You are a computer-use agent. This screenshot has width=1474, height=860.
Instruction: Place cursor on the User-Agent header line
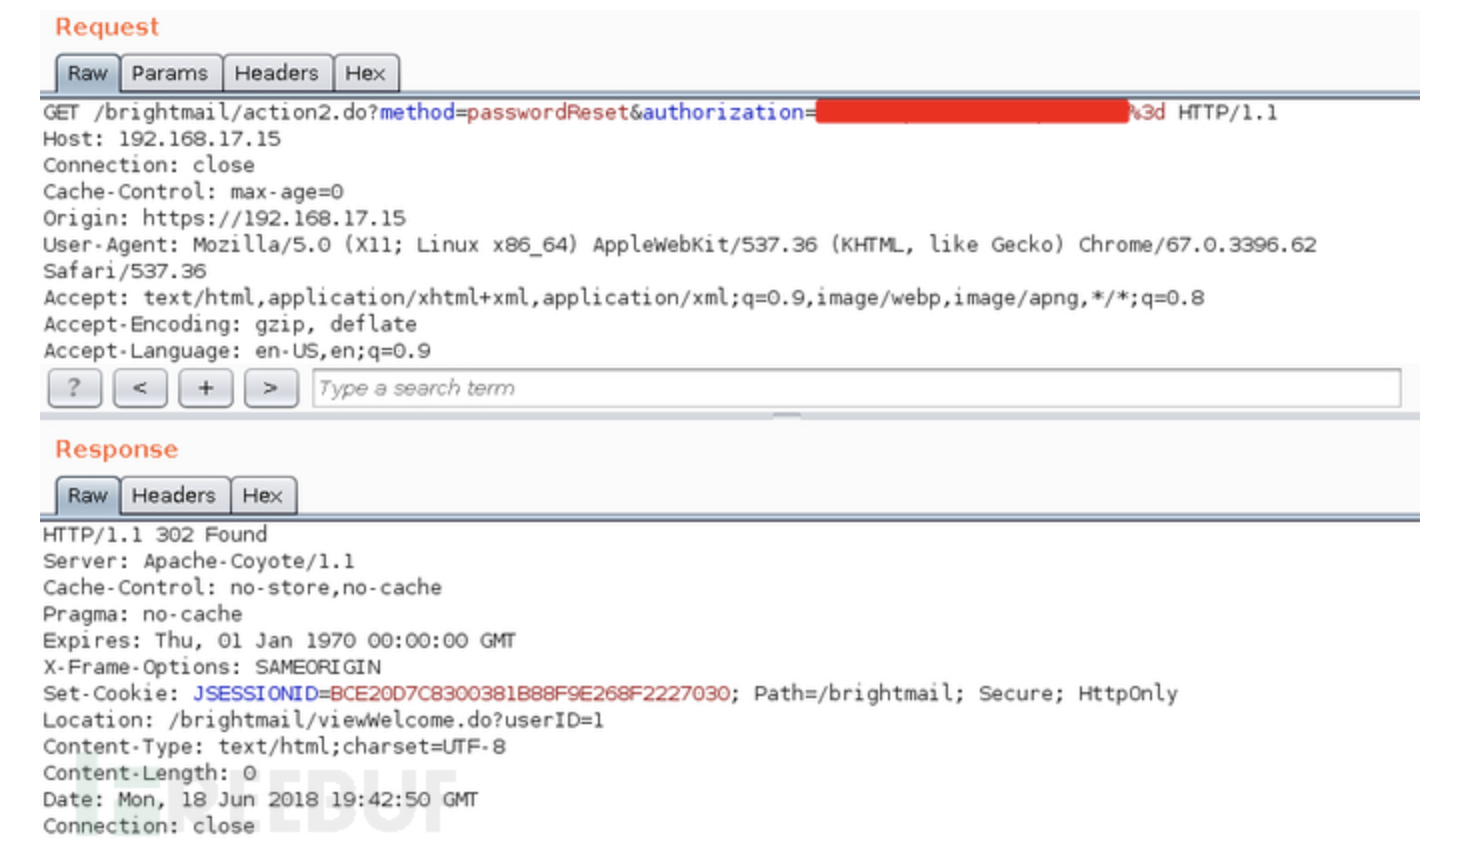678,245
